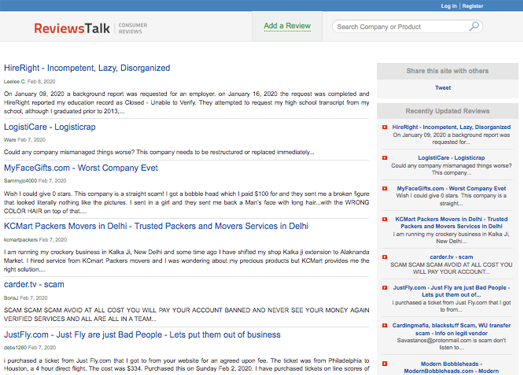Click author name Ware
The image size is (523, 375).
[x=10, y=140]
